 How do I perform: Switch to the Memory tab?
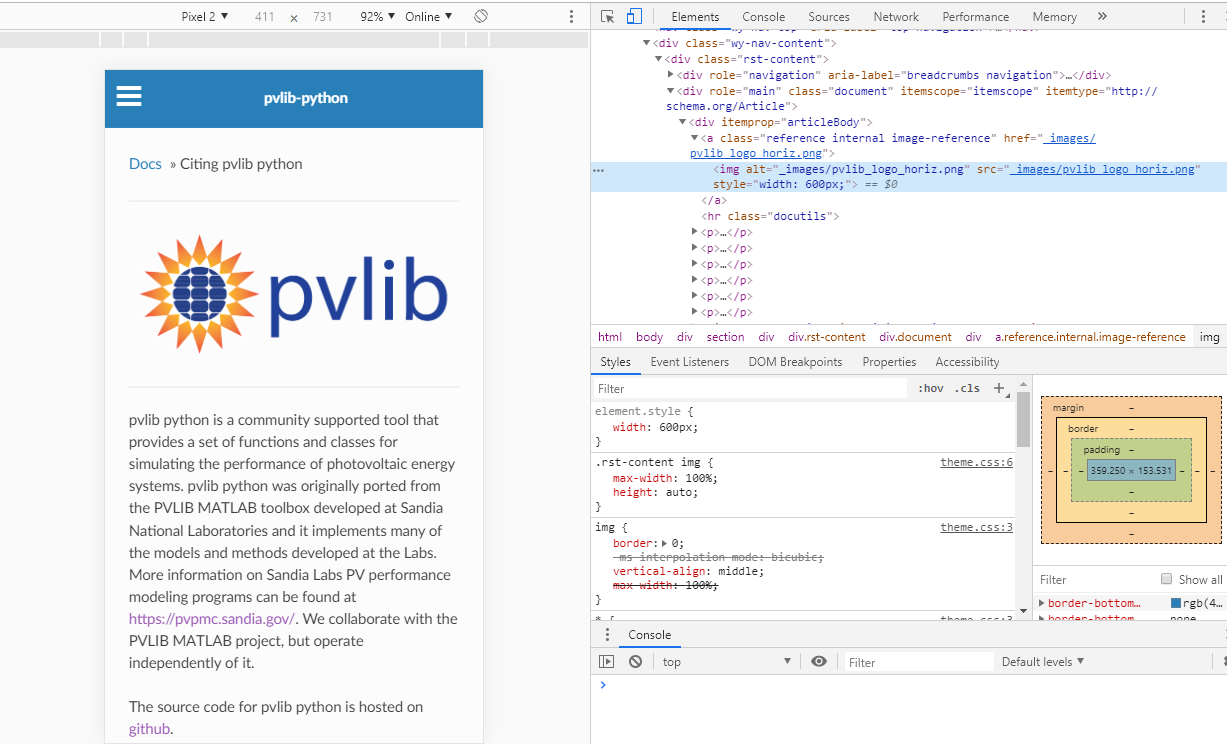point(1054,16)
